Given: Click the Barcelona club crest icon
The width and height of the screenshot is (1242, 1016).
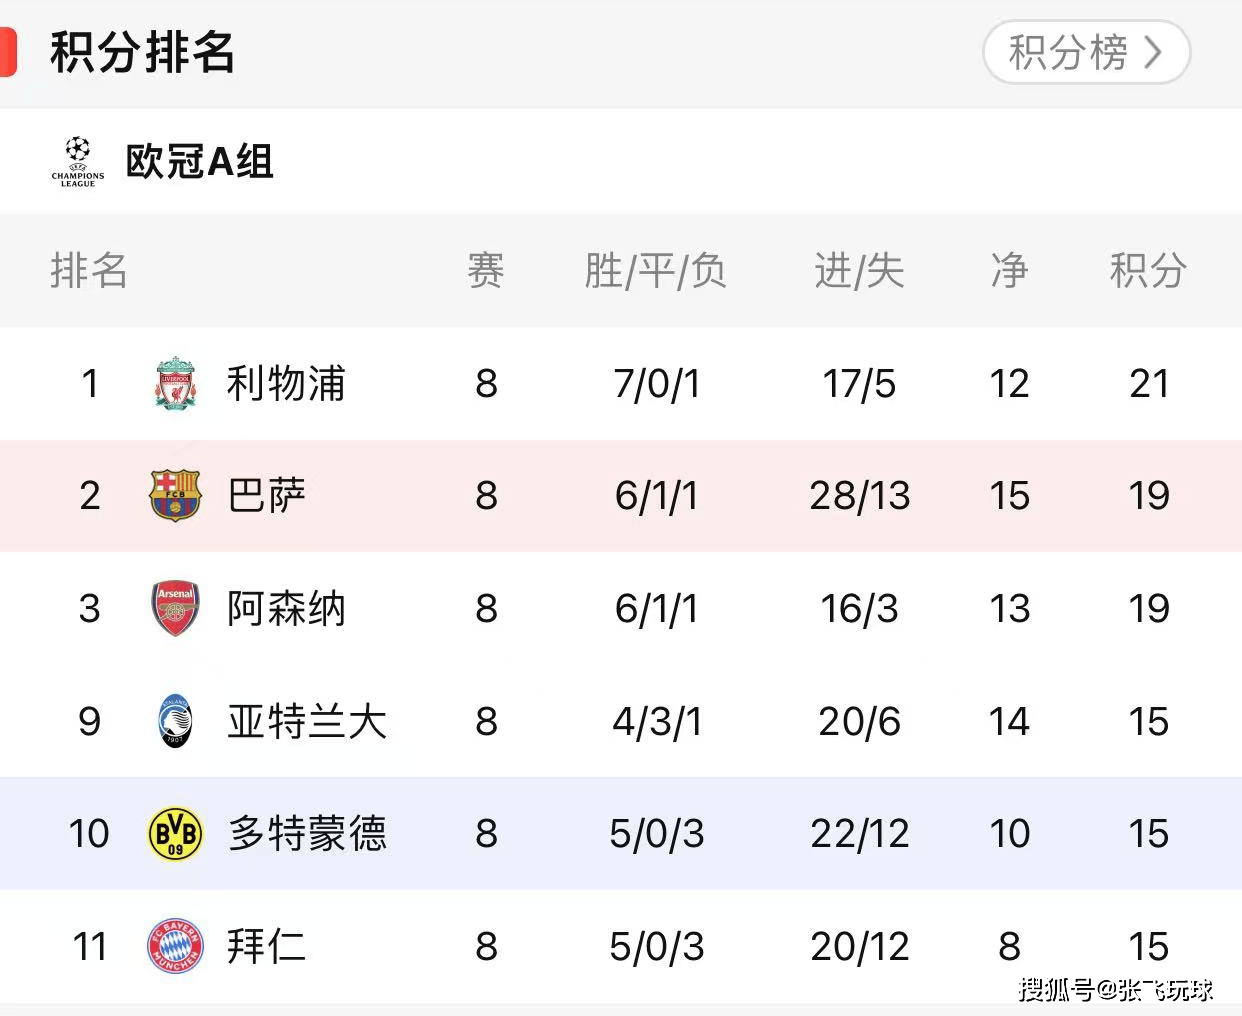Looking at the screenshot, I should (175, 496).
